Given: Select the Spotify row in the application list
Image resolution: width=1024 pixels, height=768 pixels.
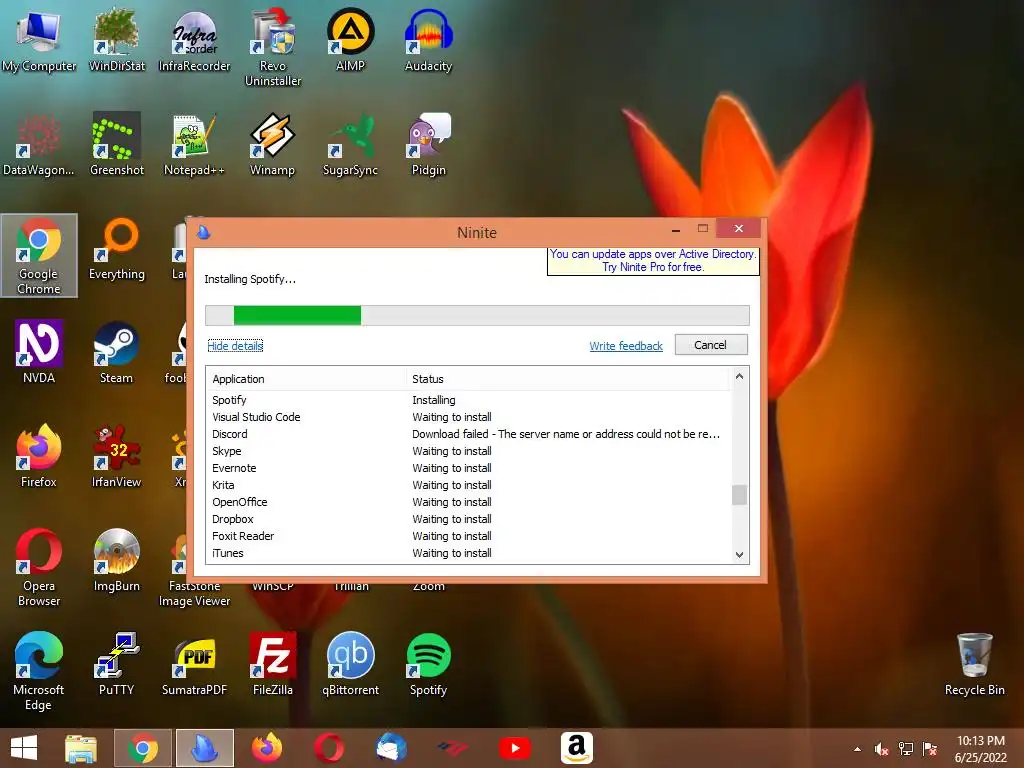Looking at the screenshot, I should coord(468,400).
